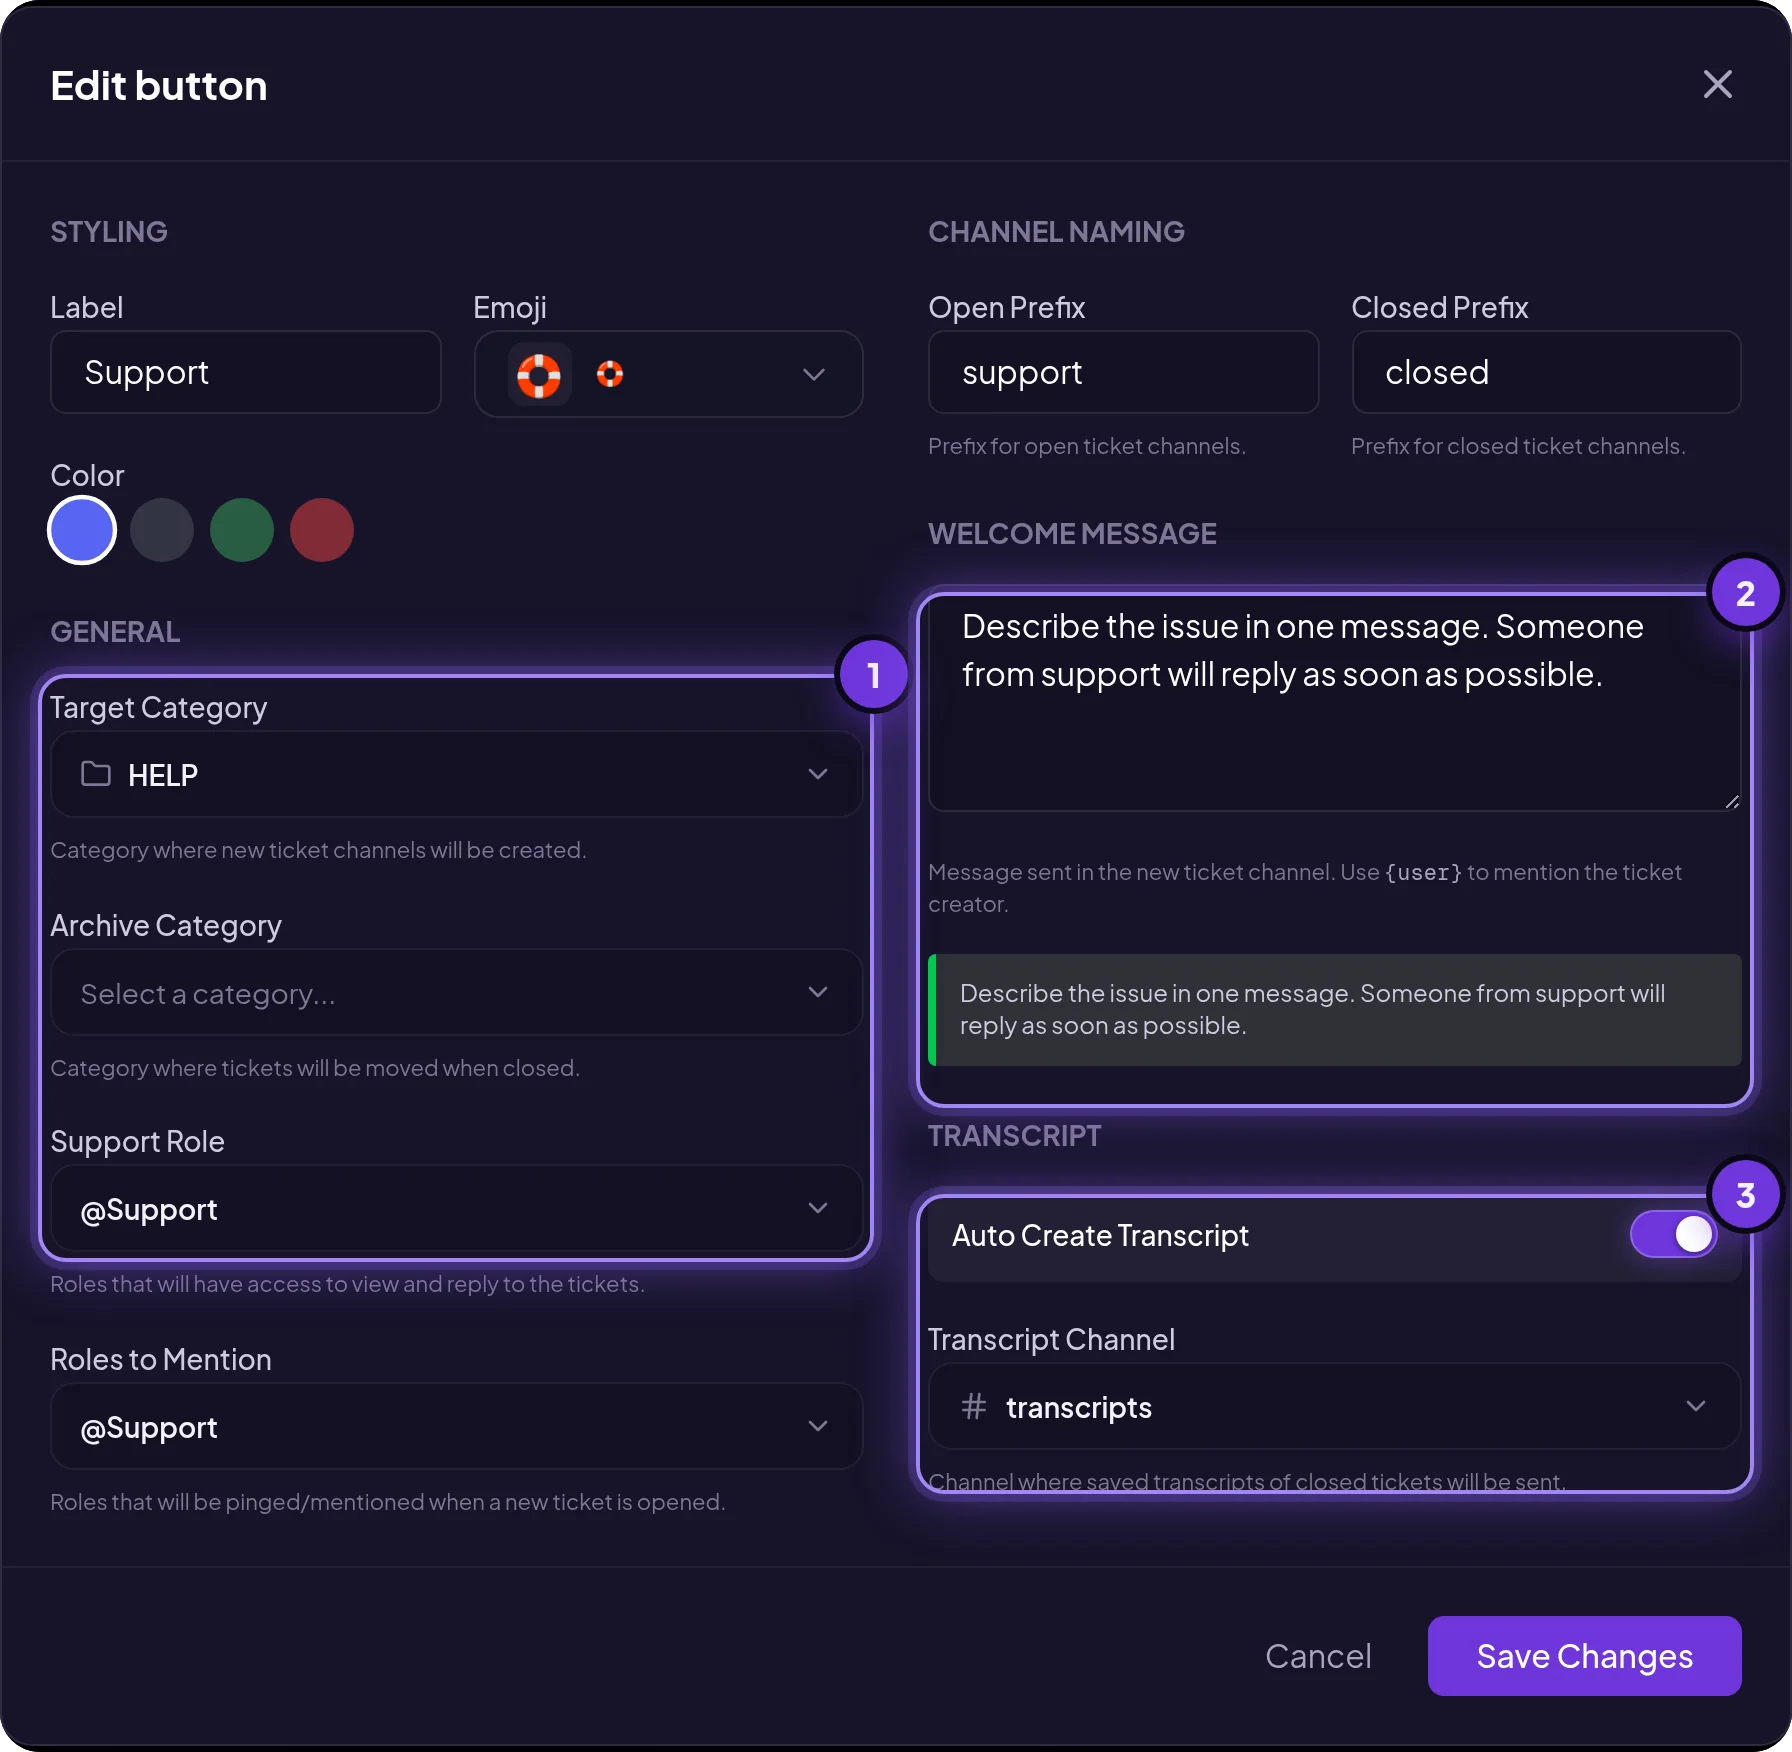Open the Support Role dropdown

pyautogui.click(x=456, y=1210)
